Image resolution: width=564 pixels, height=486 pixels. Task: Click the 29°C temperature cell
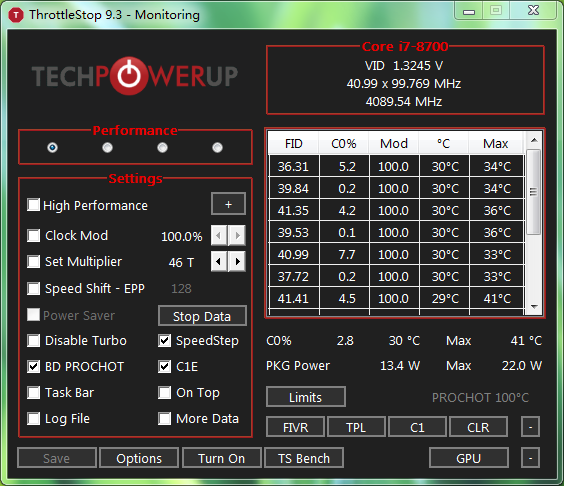[x=445, y=298]
